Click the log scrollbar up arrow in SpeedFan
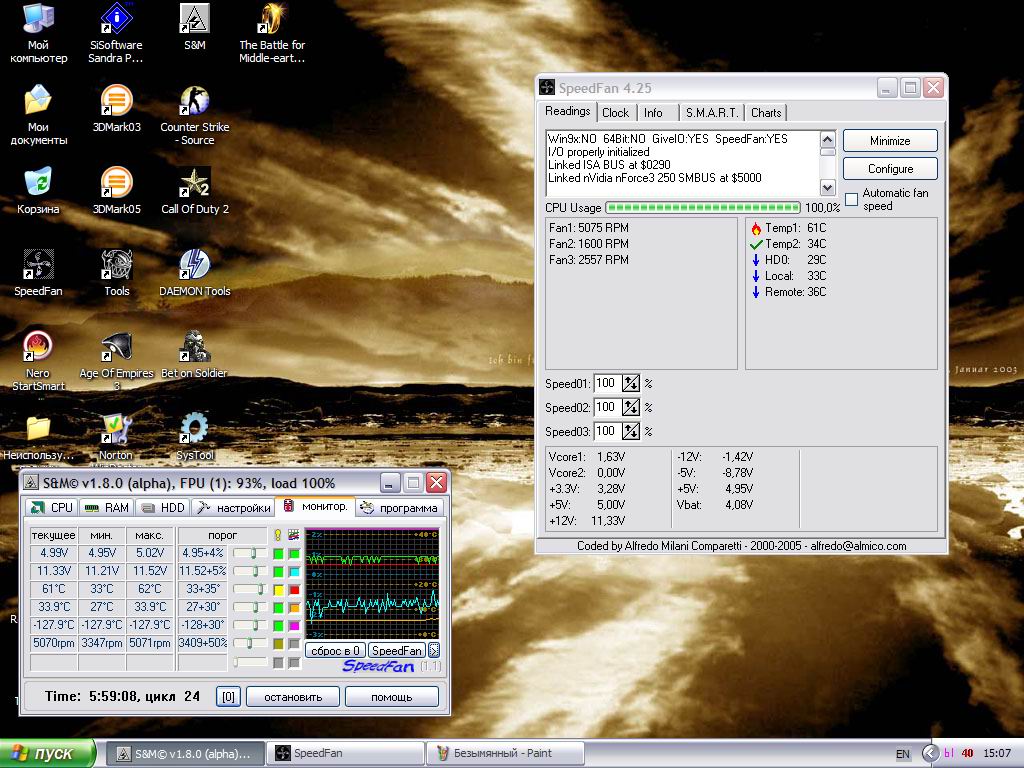The height and width of the screenshot is (768, 1024). [827, 139]
